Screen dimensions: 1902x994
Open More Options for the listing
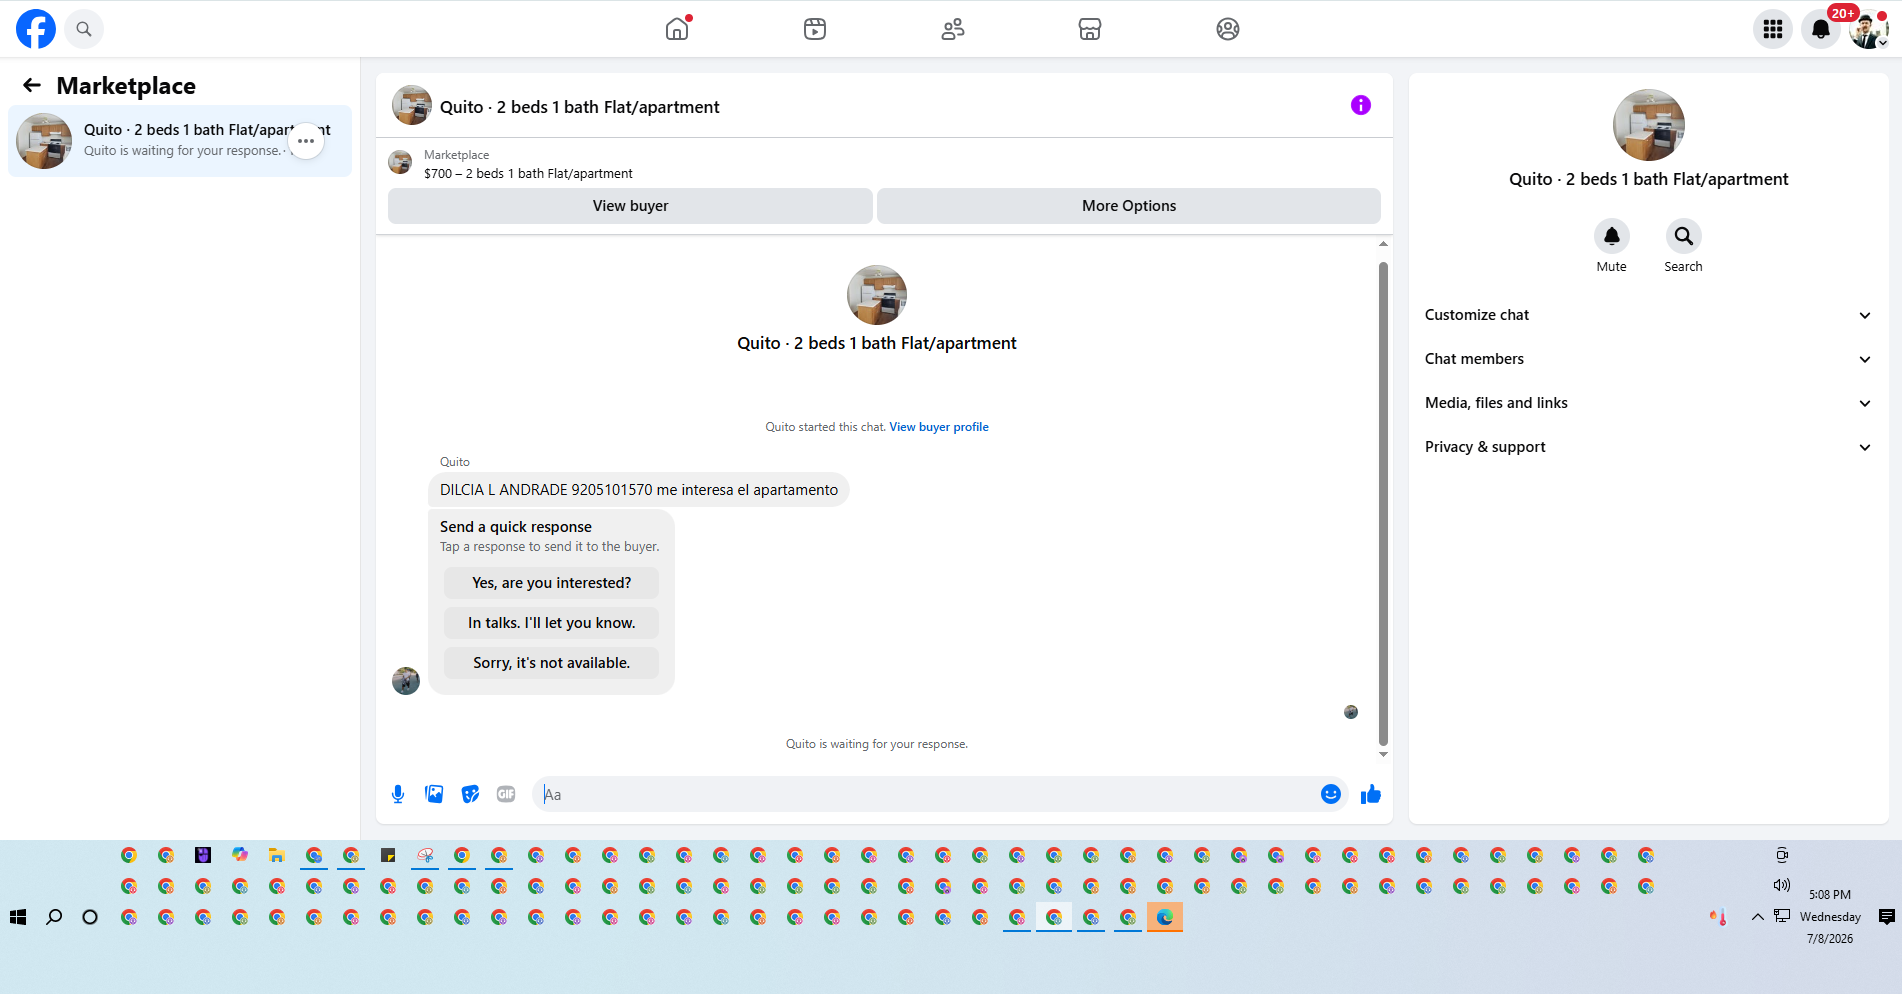tap(1129, 206)
